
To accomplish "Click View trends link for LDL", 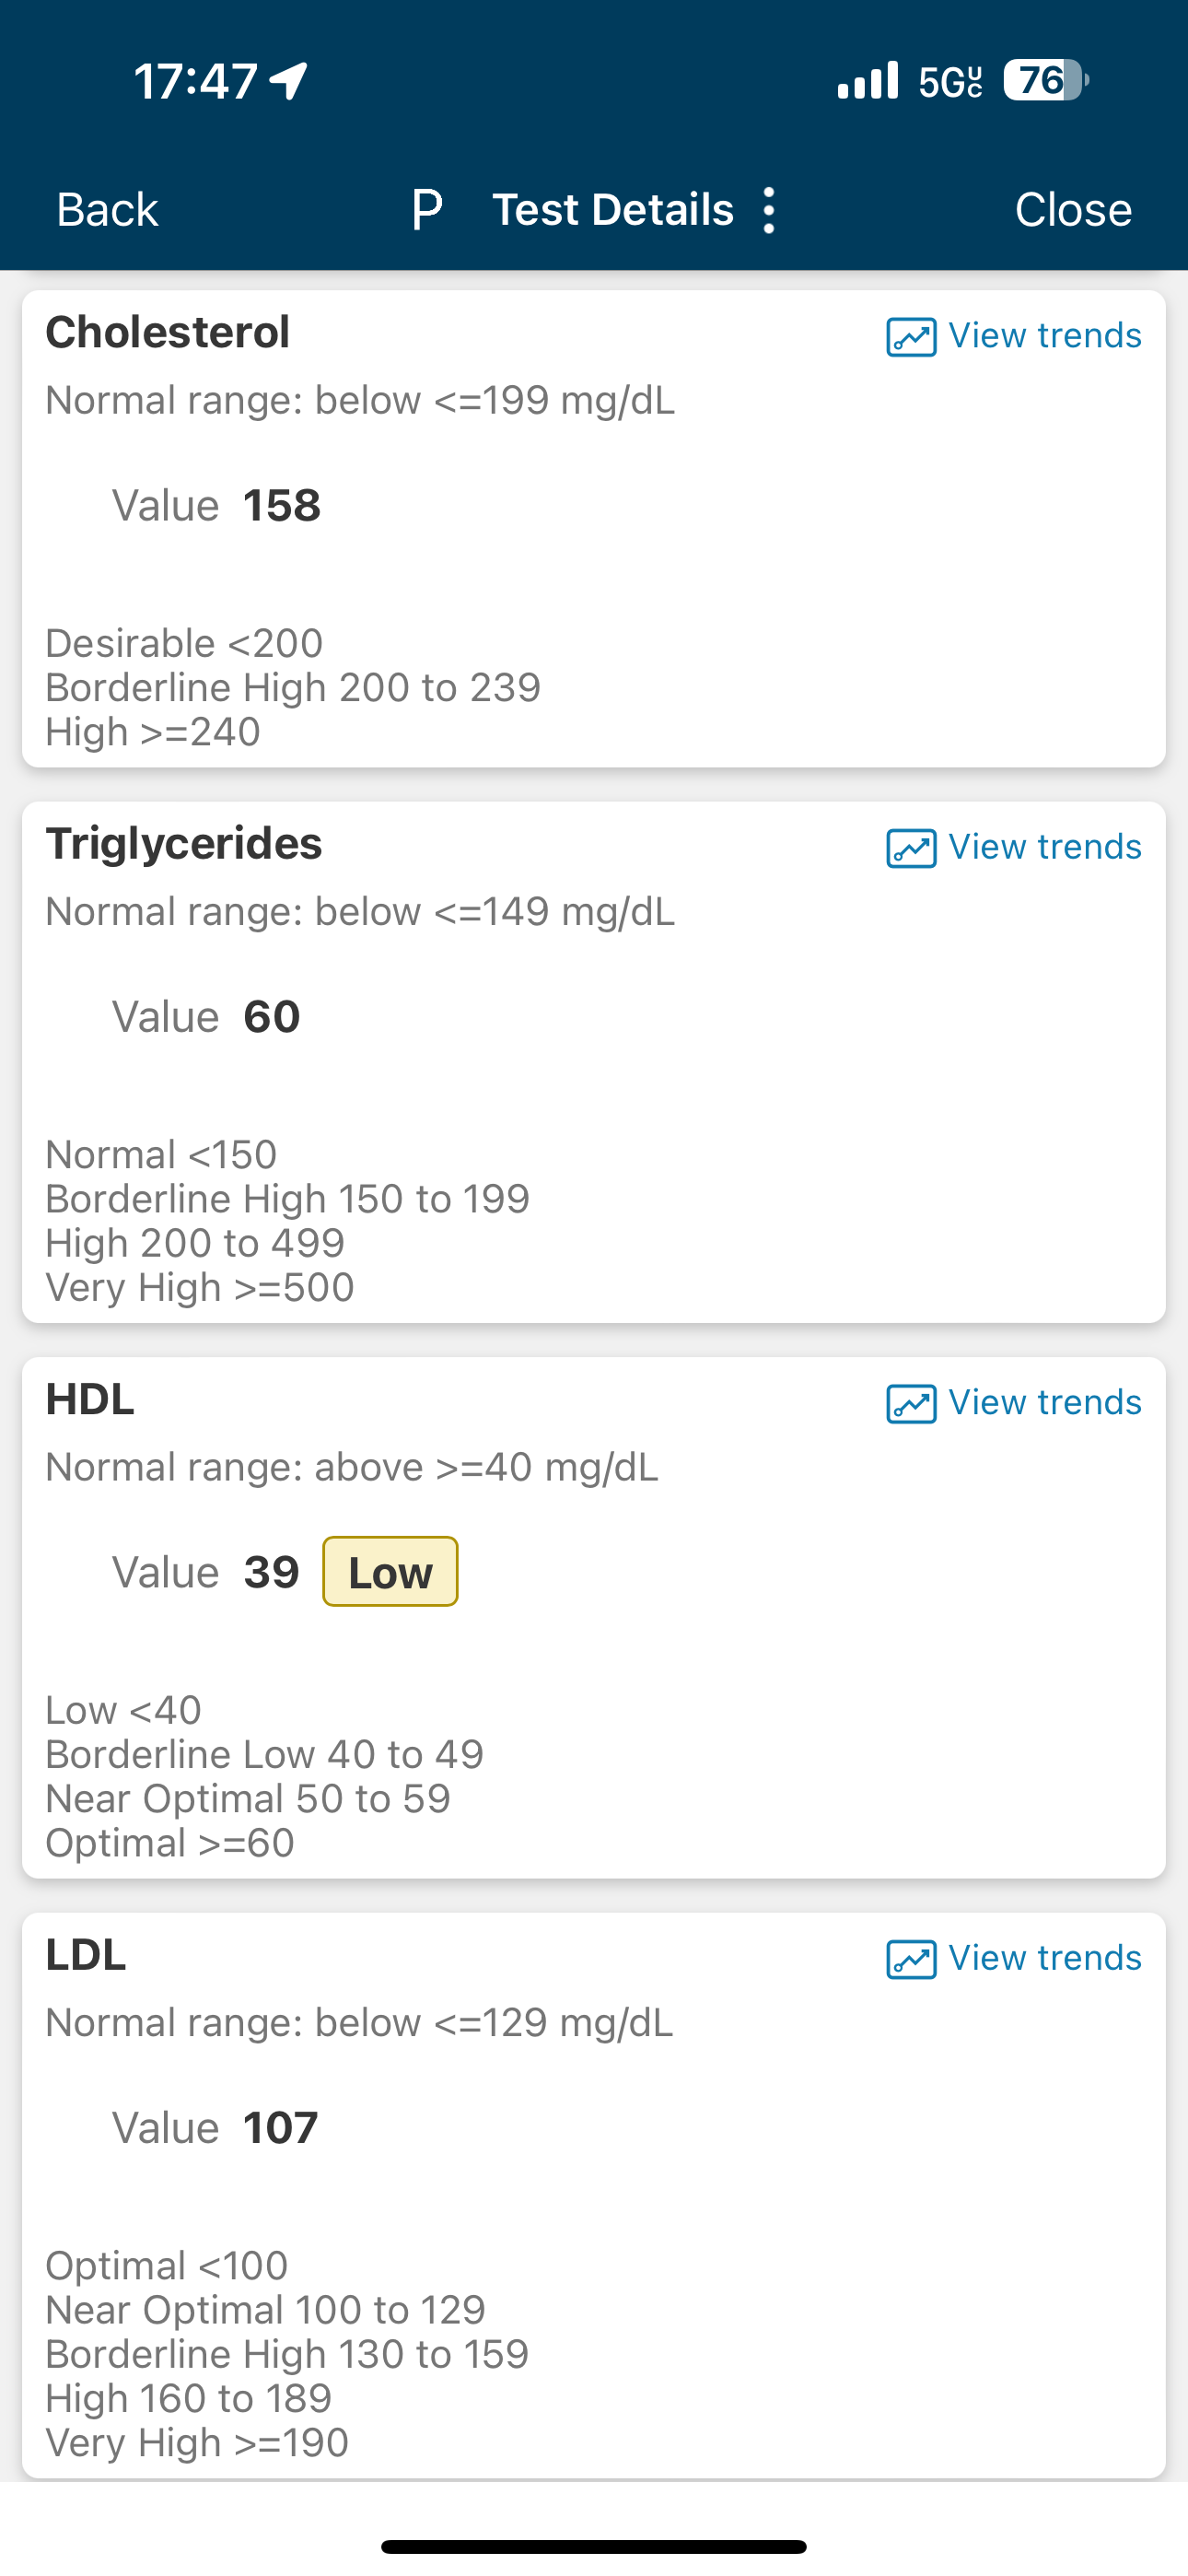I will [1045, 1957].
